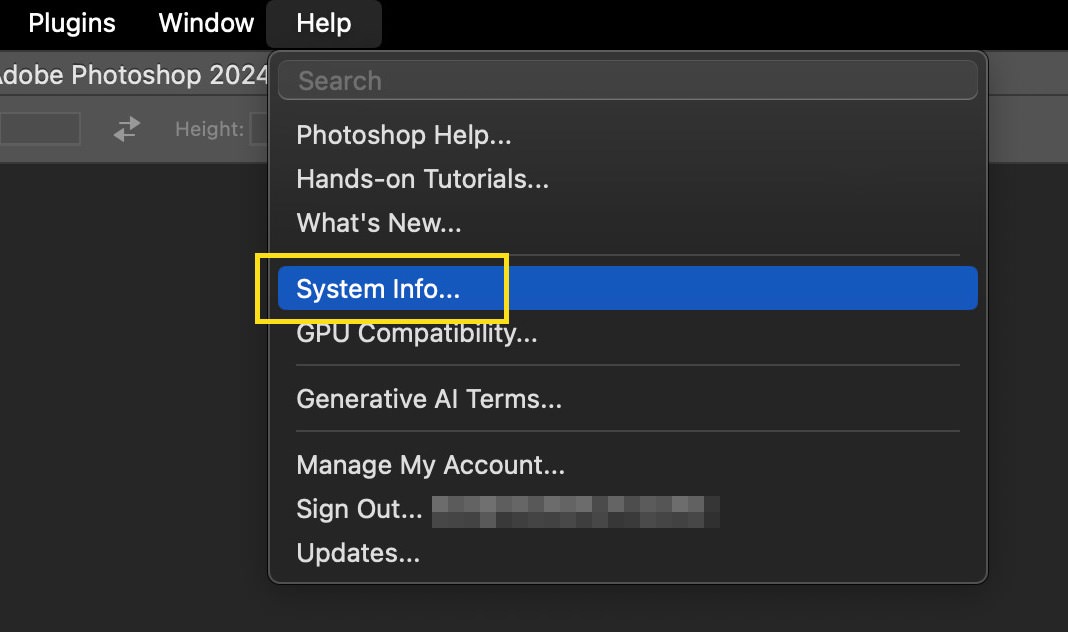Check GPU Compatibility
1068x632 pixels.
tap(417, 333)
